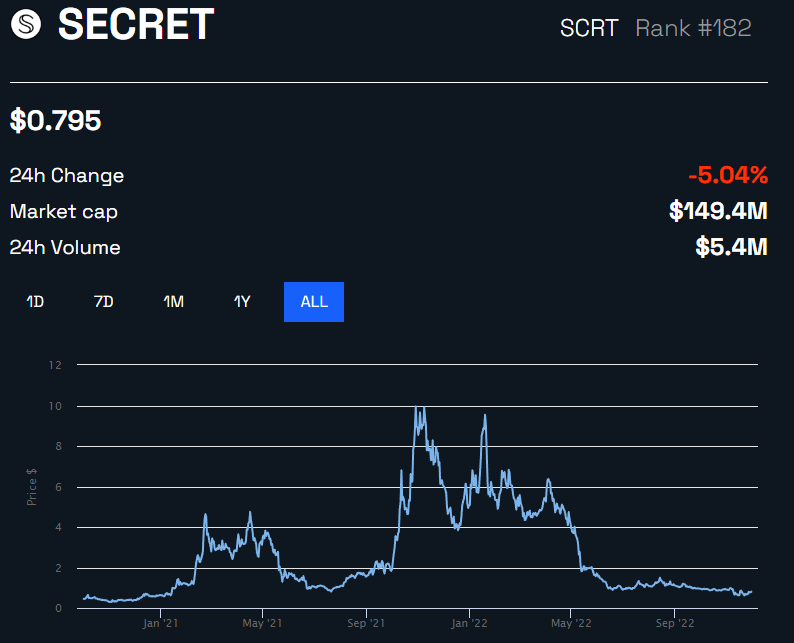Click the Price $ axis title

point(32,487)
